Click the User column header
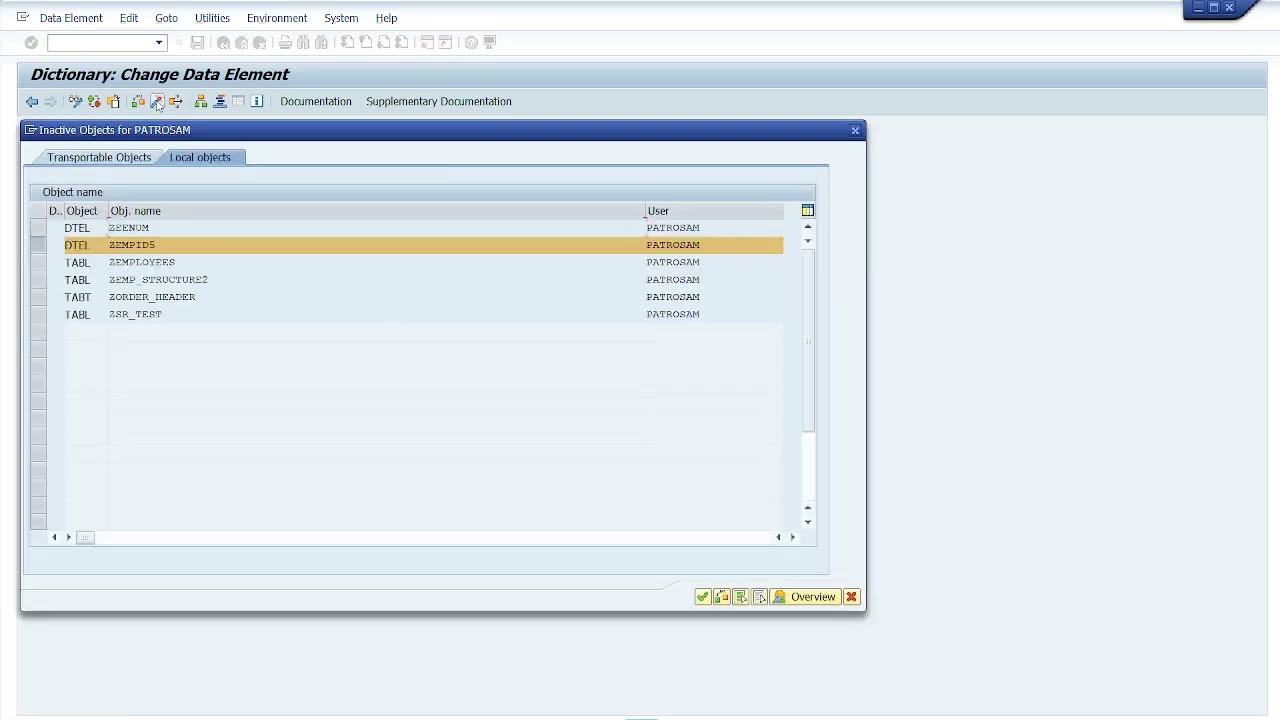The height and width of the screenshot is (720, 1280). (714, 211)
